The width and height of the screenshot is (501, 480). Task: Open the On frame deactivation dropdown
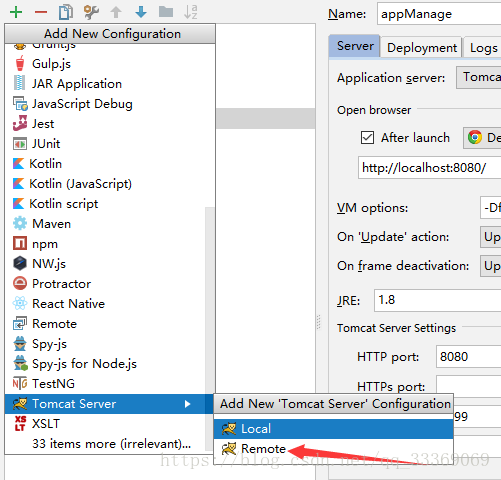[x=490, y=266]
